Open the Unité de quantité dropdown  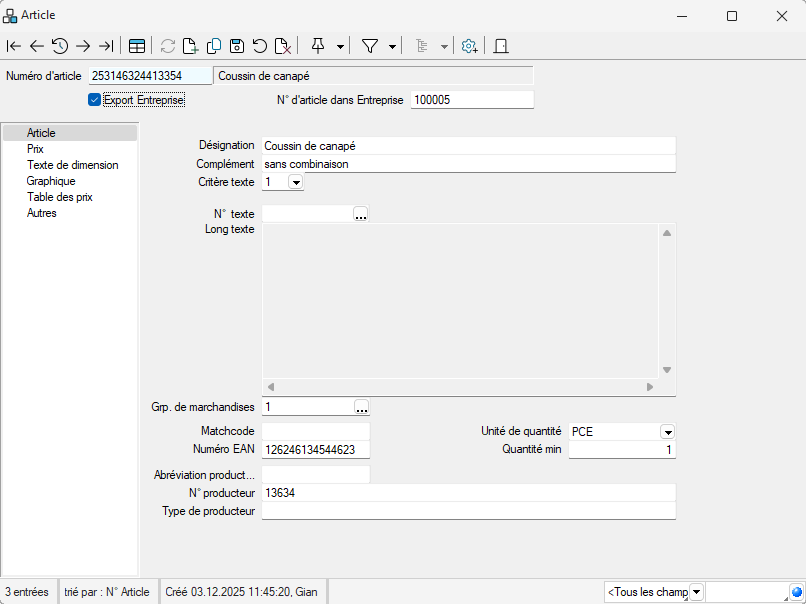667,432
